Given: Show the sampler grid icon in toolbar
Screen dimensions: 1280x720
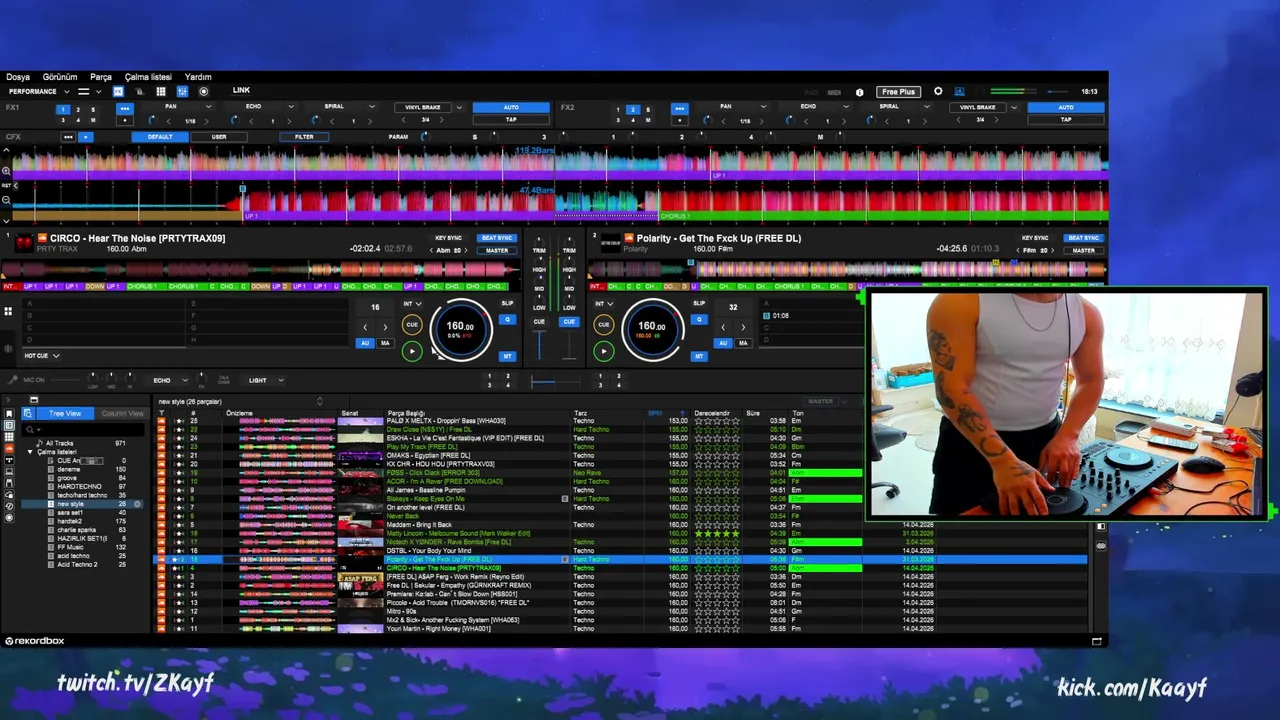Looking at the screenshot, I should [160, 91].
